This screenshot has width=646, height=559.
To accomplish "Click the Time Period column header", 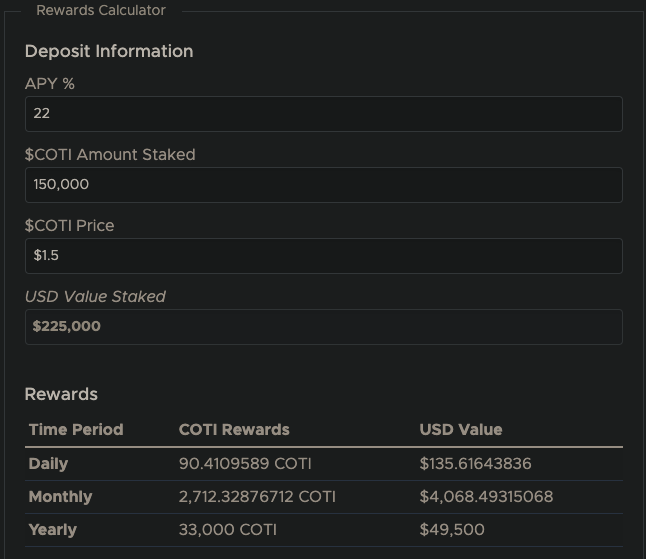I will point(76,430).
